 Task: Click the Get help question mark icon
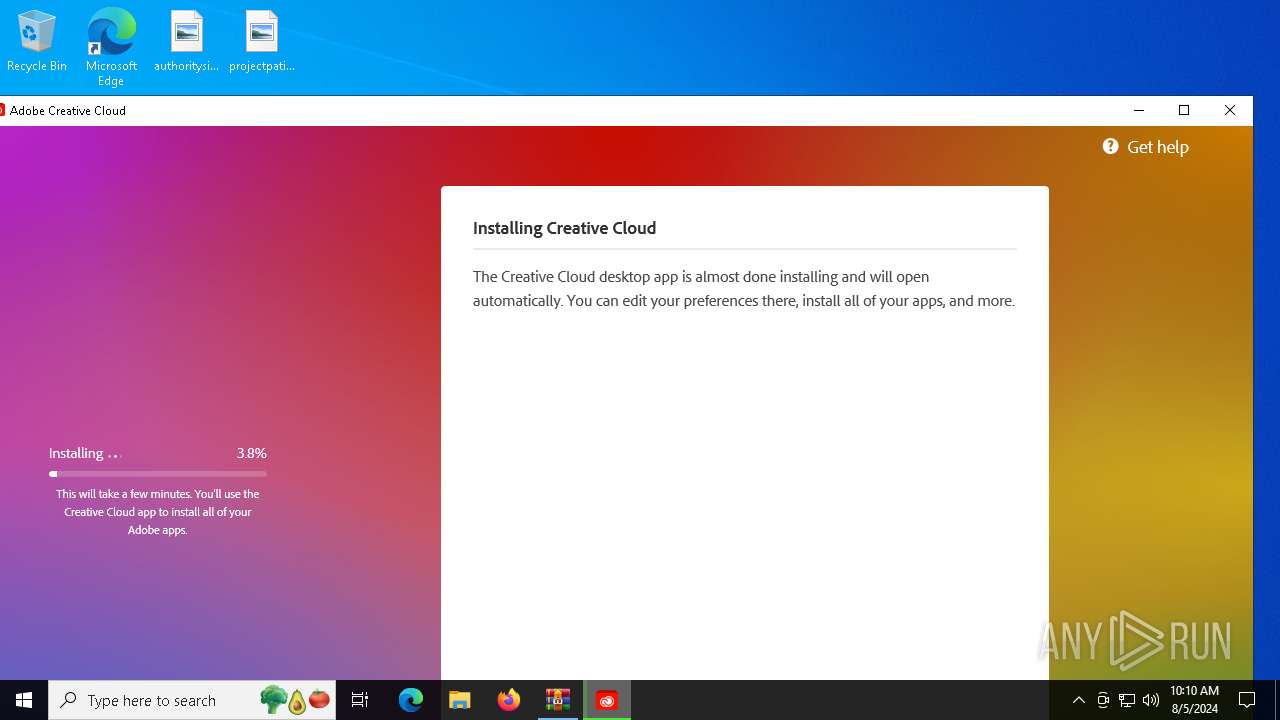(1110, 147)
